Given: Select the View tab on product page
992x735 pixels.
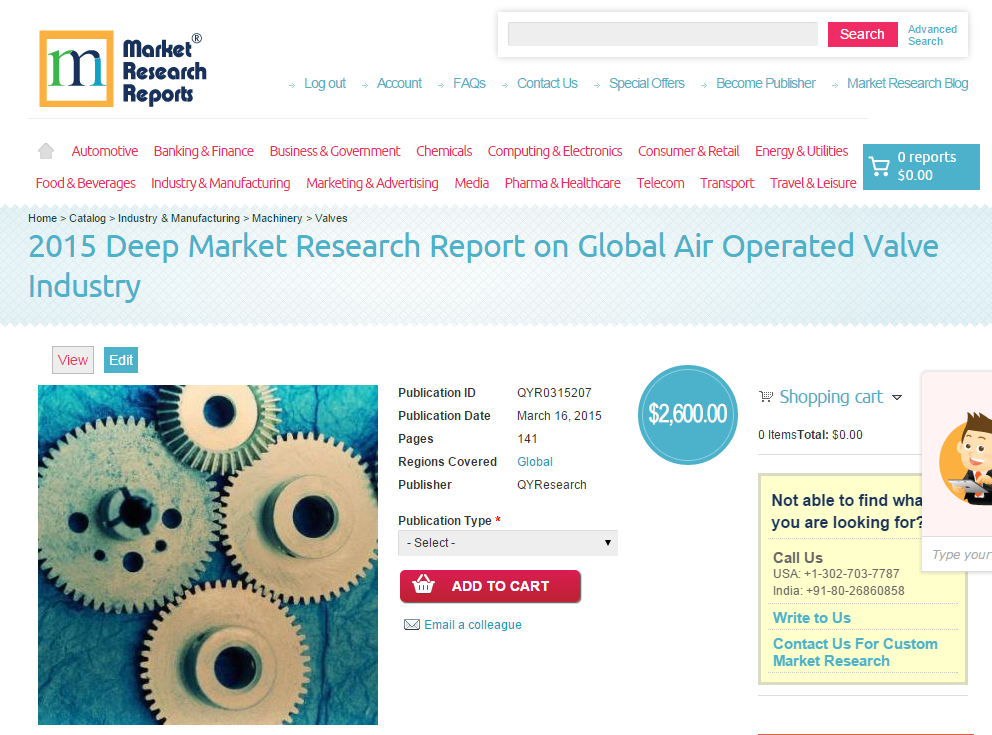Looking at the screenshot, I should tap(72, 359).
